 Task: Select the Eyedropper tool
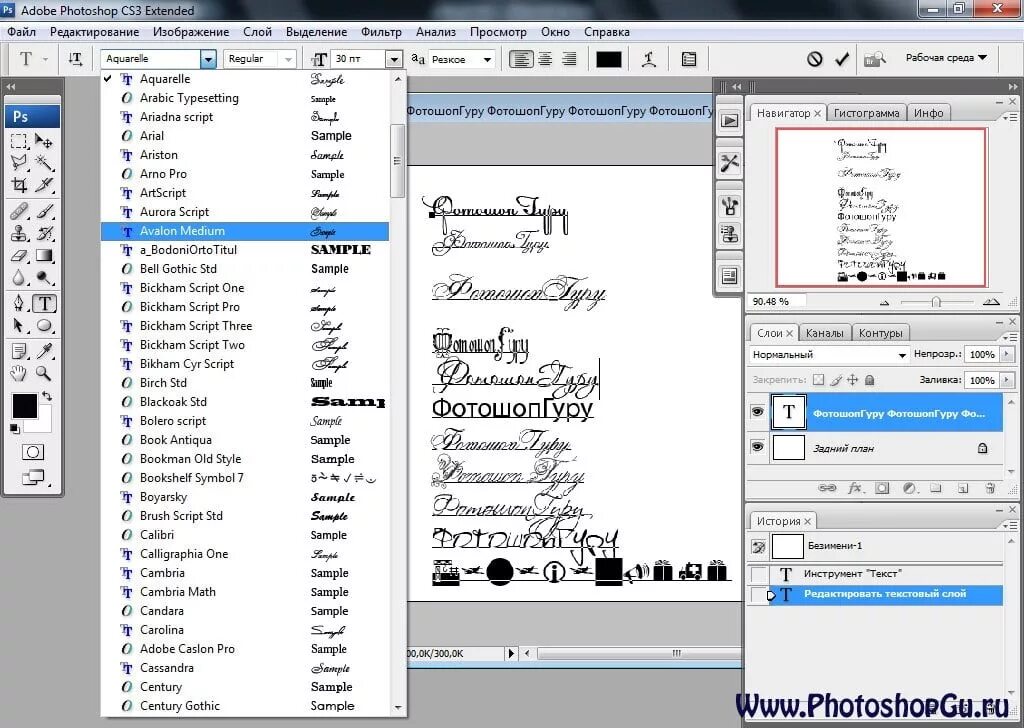[x=44, y=351]
